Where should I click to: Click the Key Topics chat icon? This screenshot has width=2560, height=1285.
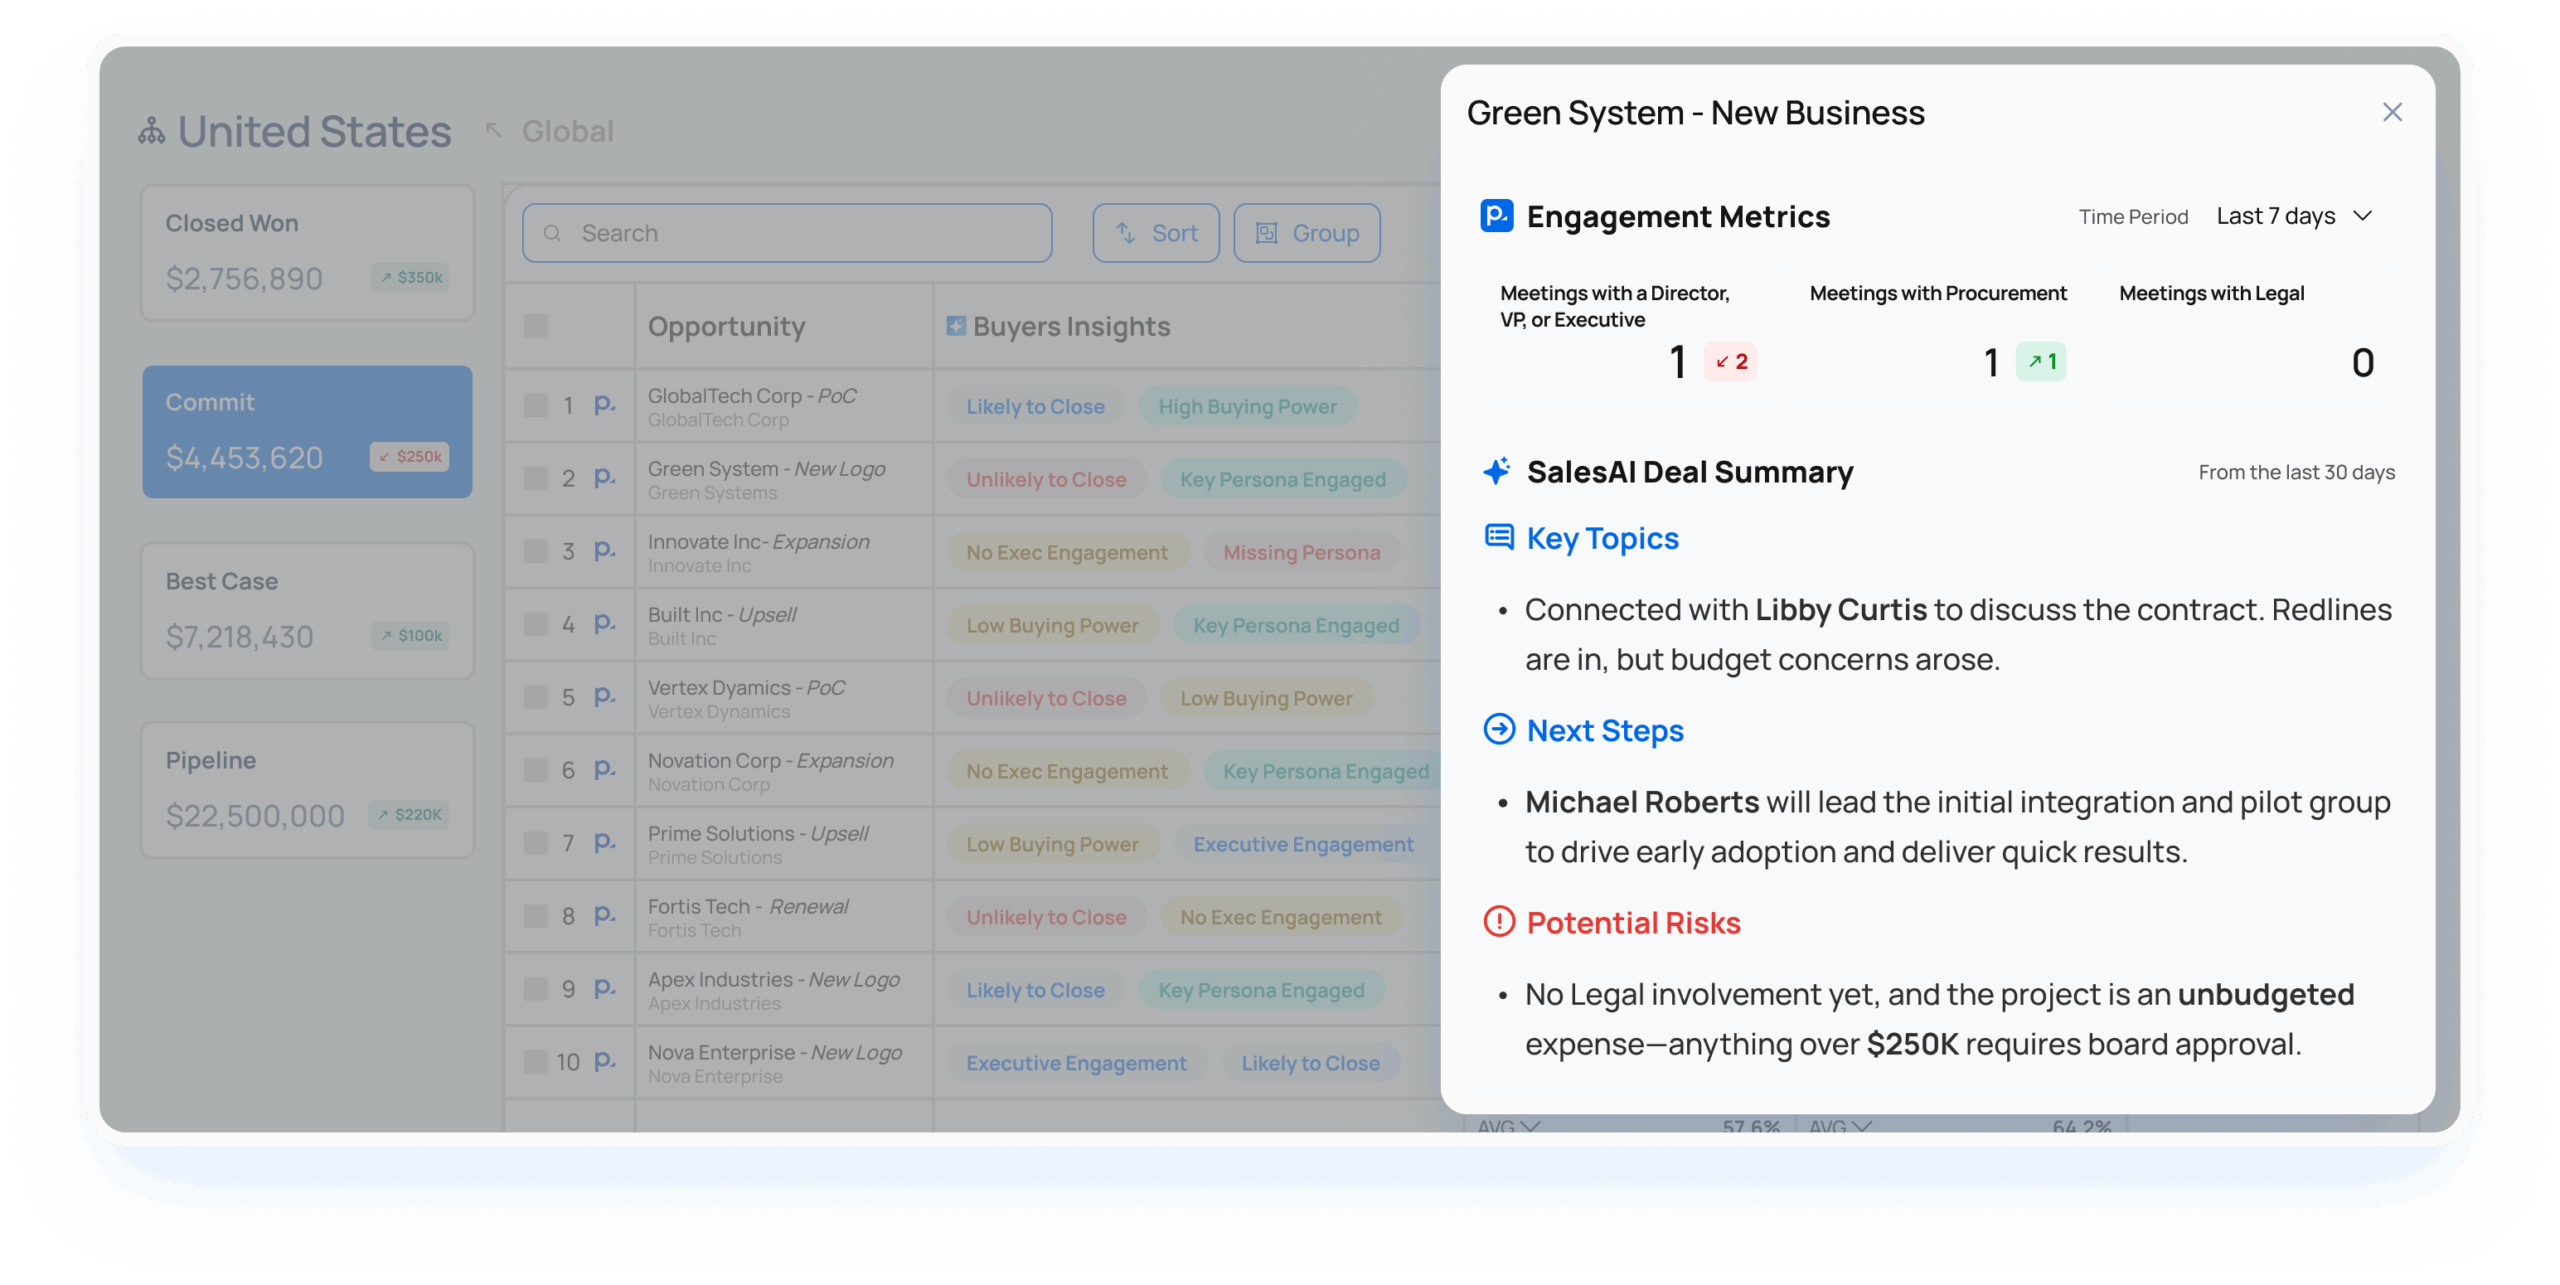1498,538
